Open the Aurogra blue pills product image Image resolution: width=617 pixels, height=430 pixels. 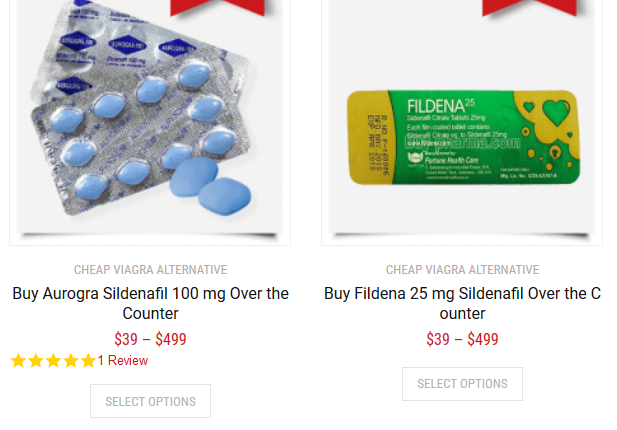pyautogui.click(x=150, y=118)
